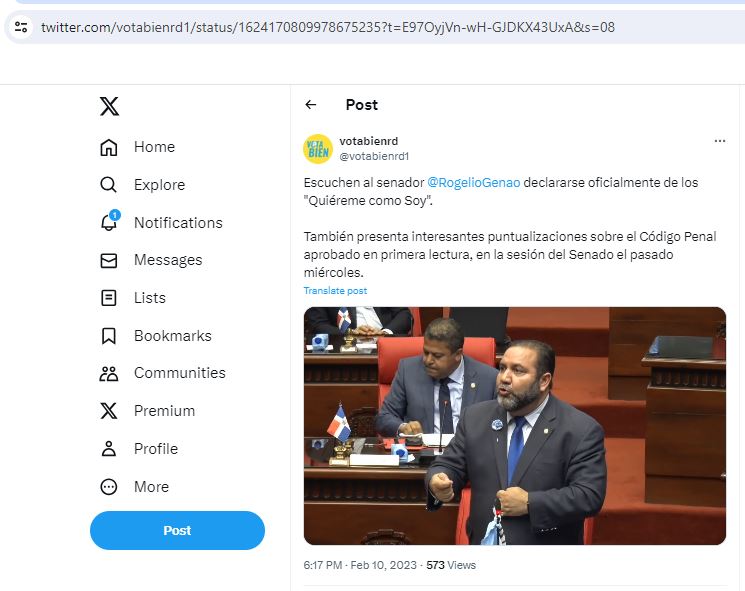745x591 pixels.
Task: Expand the More circle menu
Action: pos(109,486)
